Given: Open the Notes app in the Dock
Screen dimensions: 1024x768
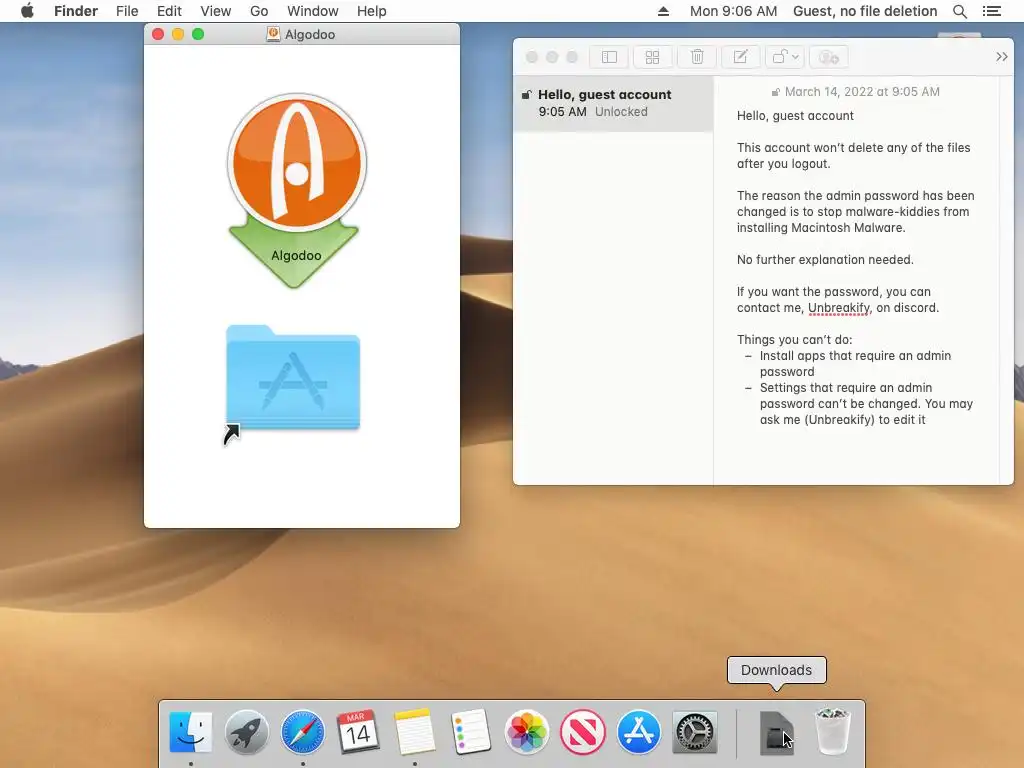Looking at the screenshot, I should click(415, 732).
